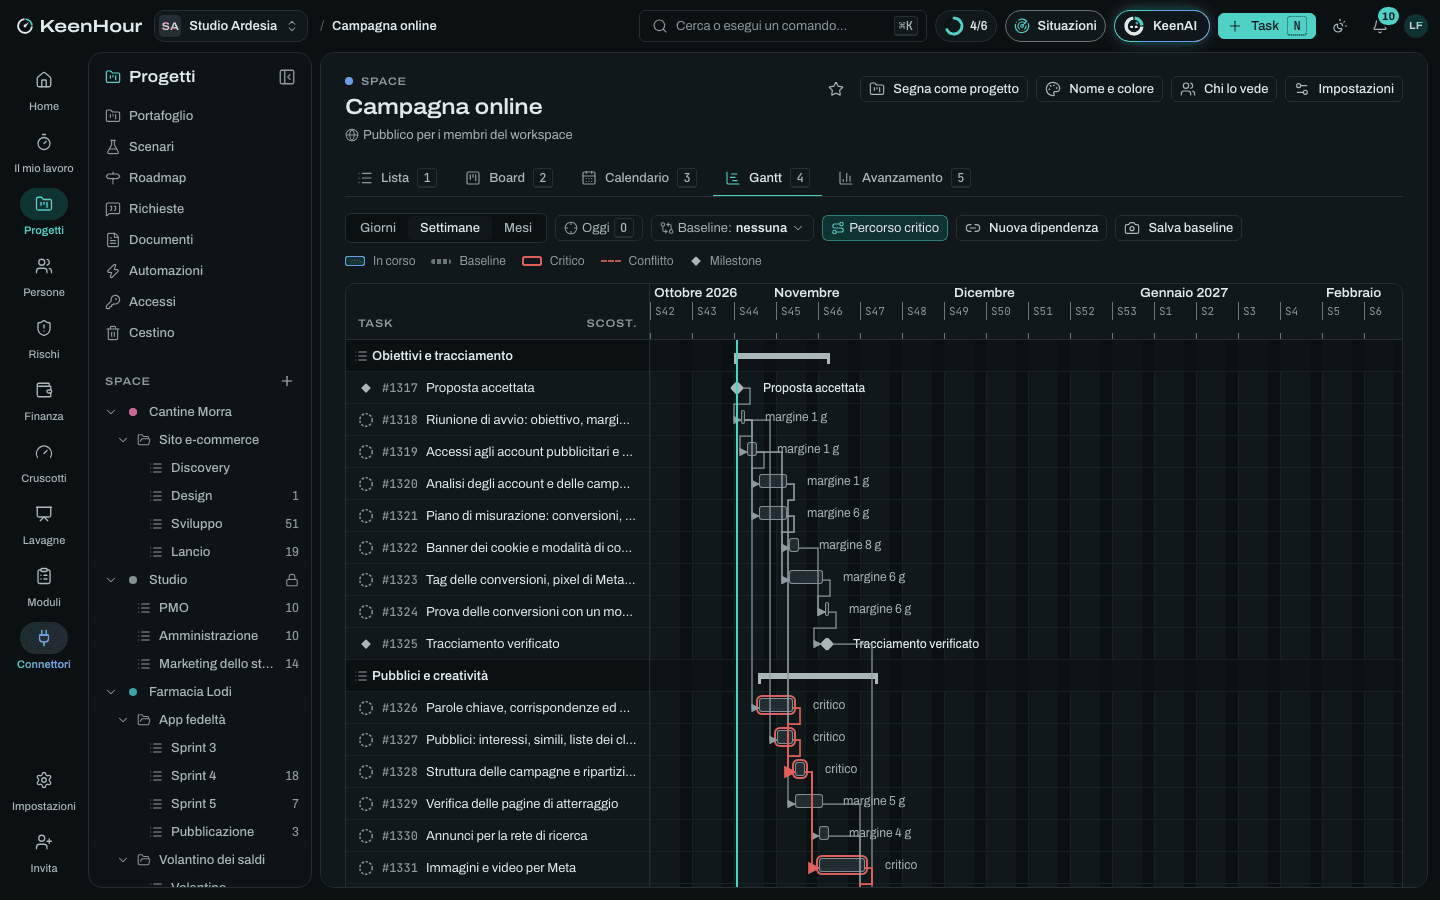Focus the Cerca o esegui un comando field
1440x900 pixels.
782,26
